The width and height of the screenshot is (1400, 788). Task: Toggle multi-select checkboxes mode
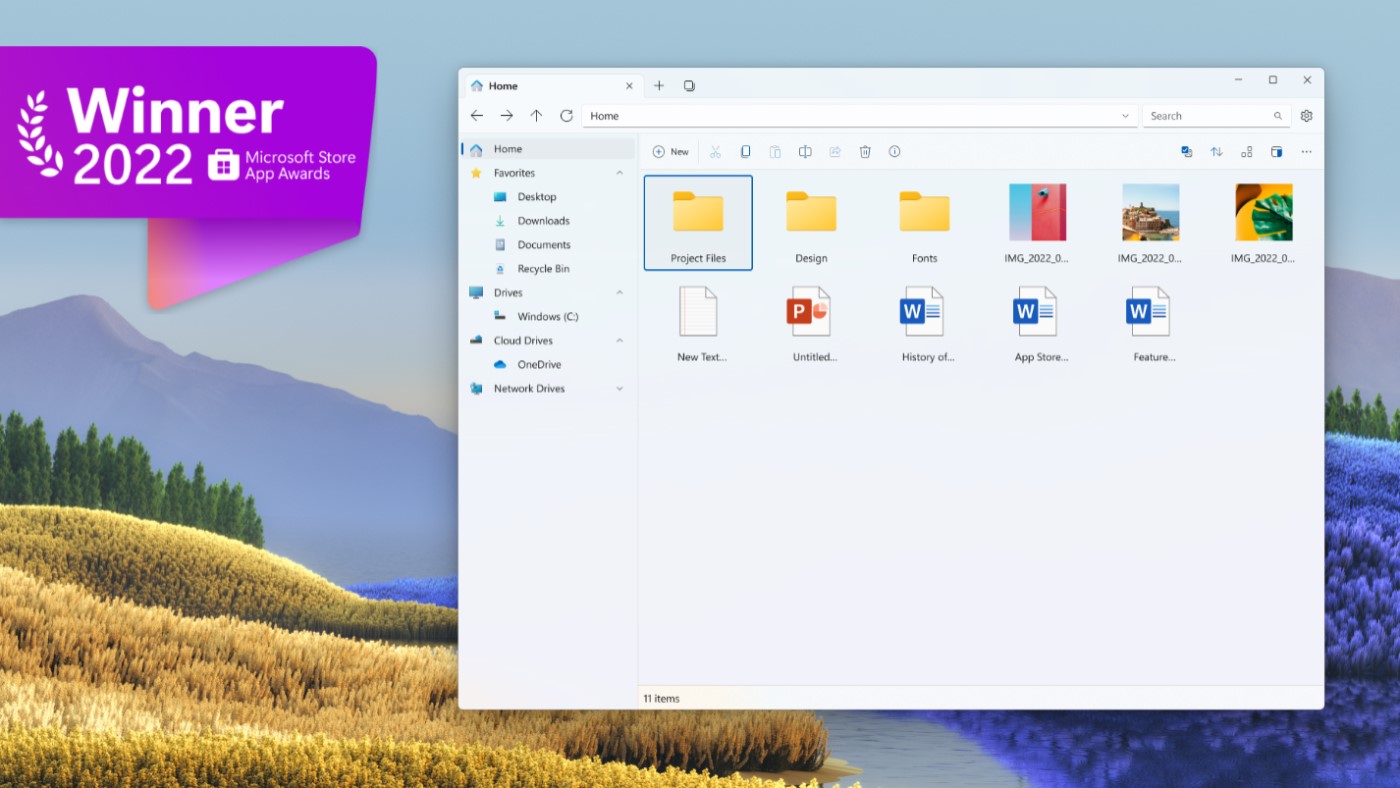tap(1186, 151)
